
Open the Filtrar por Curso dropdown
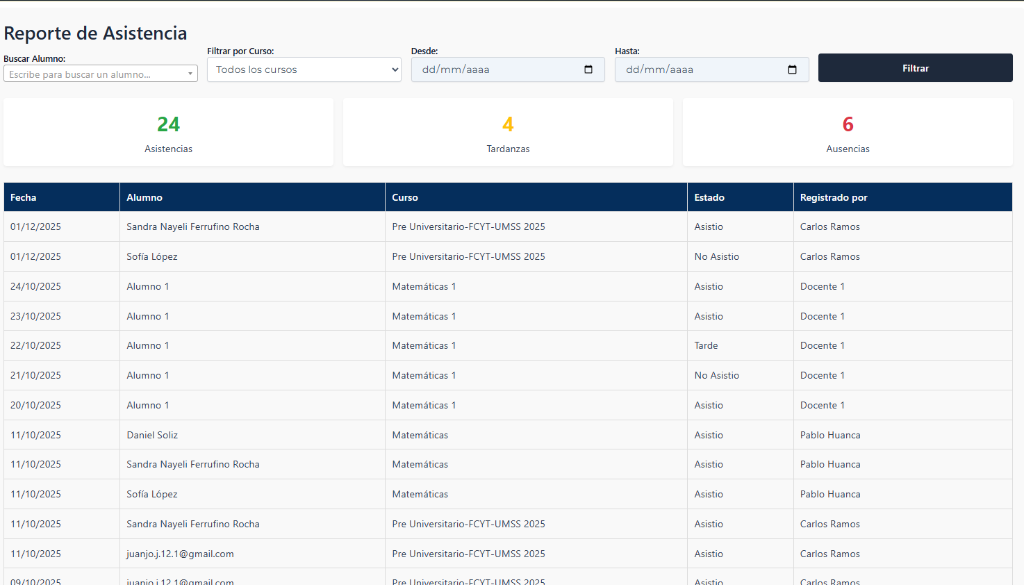[x=304, y=70]
